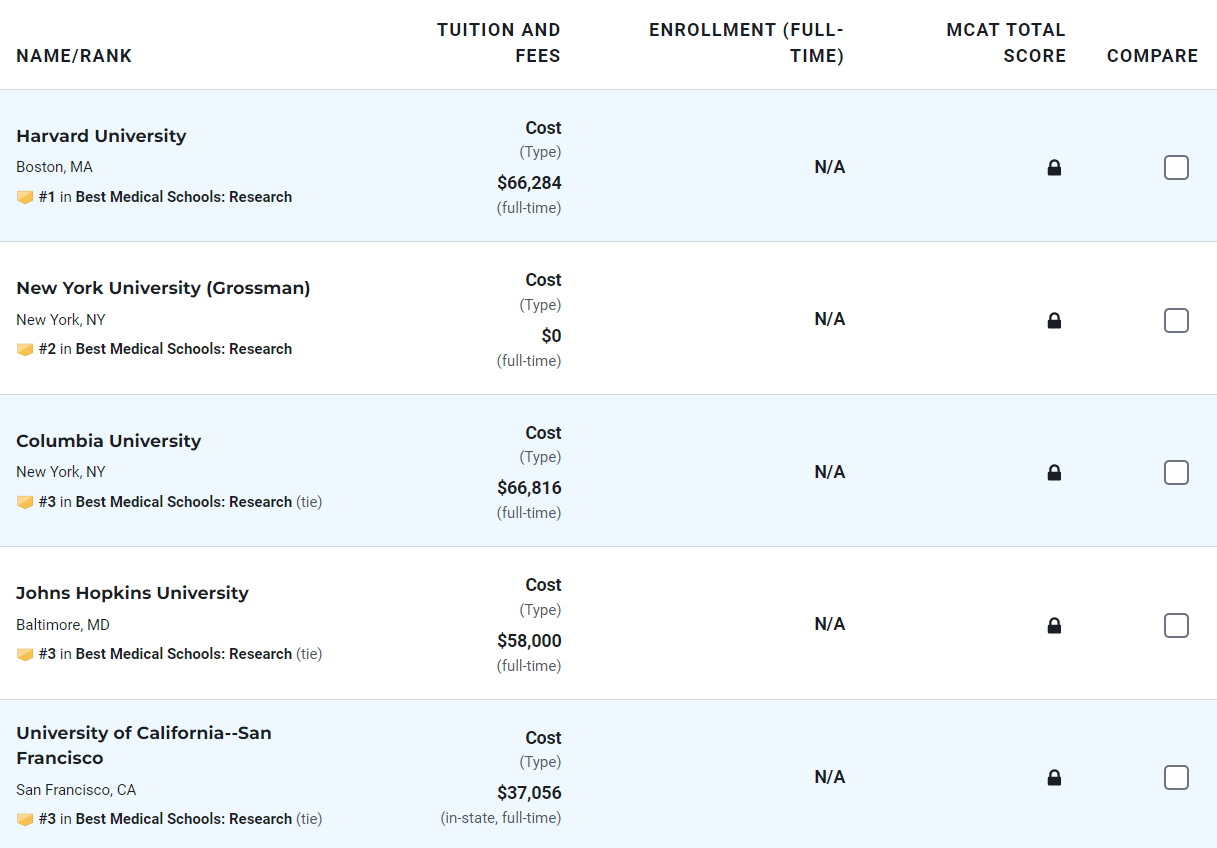Click Harvard's MCAT score lock icon
Screen dimensions: 1217x848
(1054, 168)
